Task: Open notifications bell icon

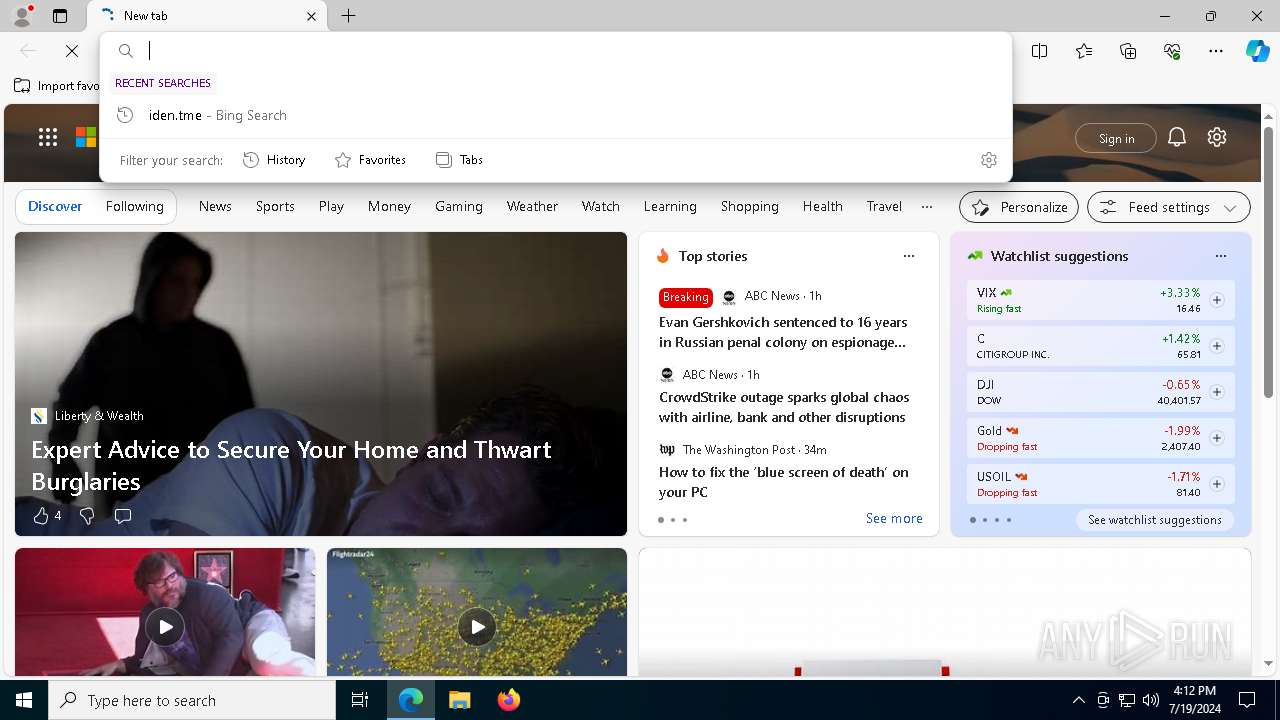Action: tap(1177, 137)
